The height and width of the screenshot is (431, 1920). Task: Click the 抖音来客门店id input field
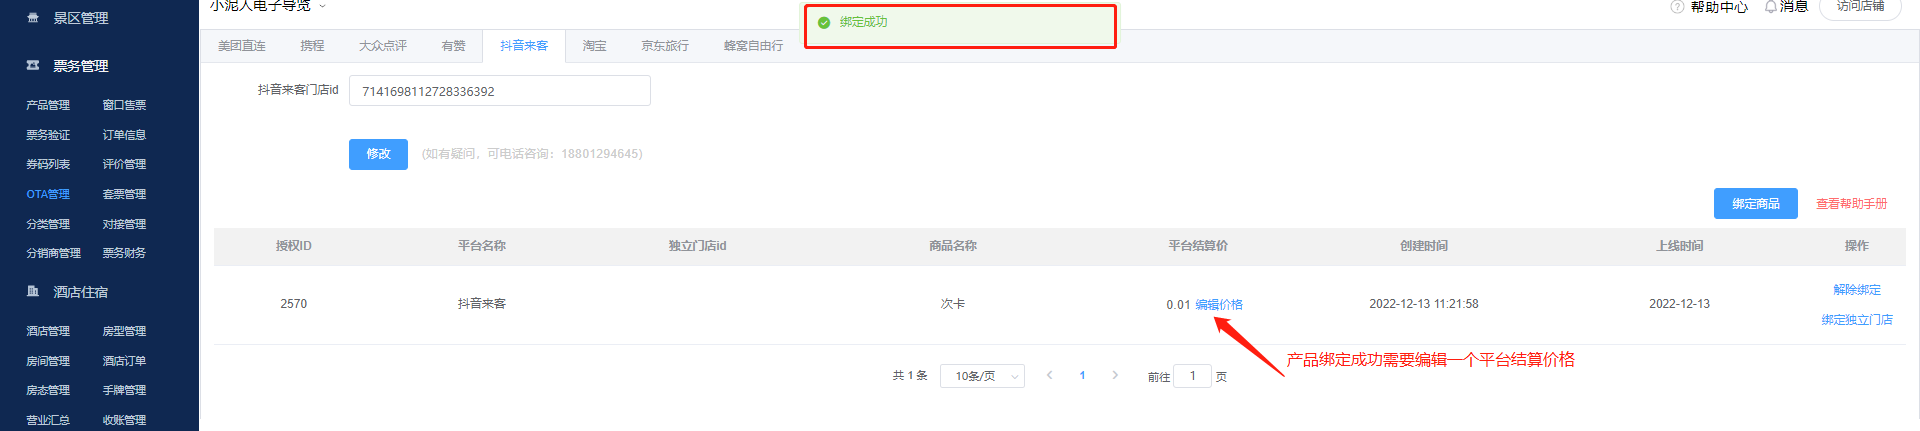coord(499,91)
